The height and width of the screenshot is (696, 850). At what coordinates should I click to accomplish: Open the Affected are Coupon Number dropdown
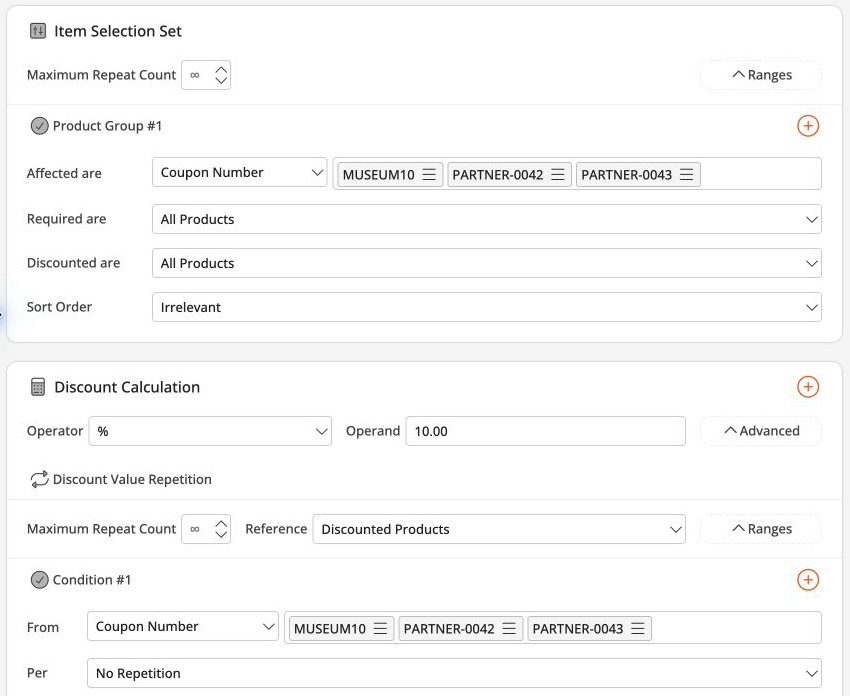tap(239, 172)
